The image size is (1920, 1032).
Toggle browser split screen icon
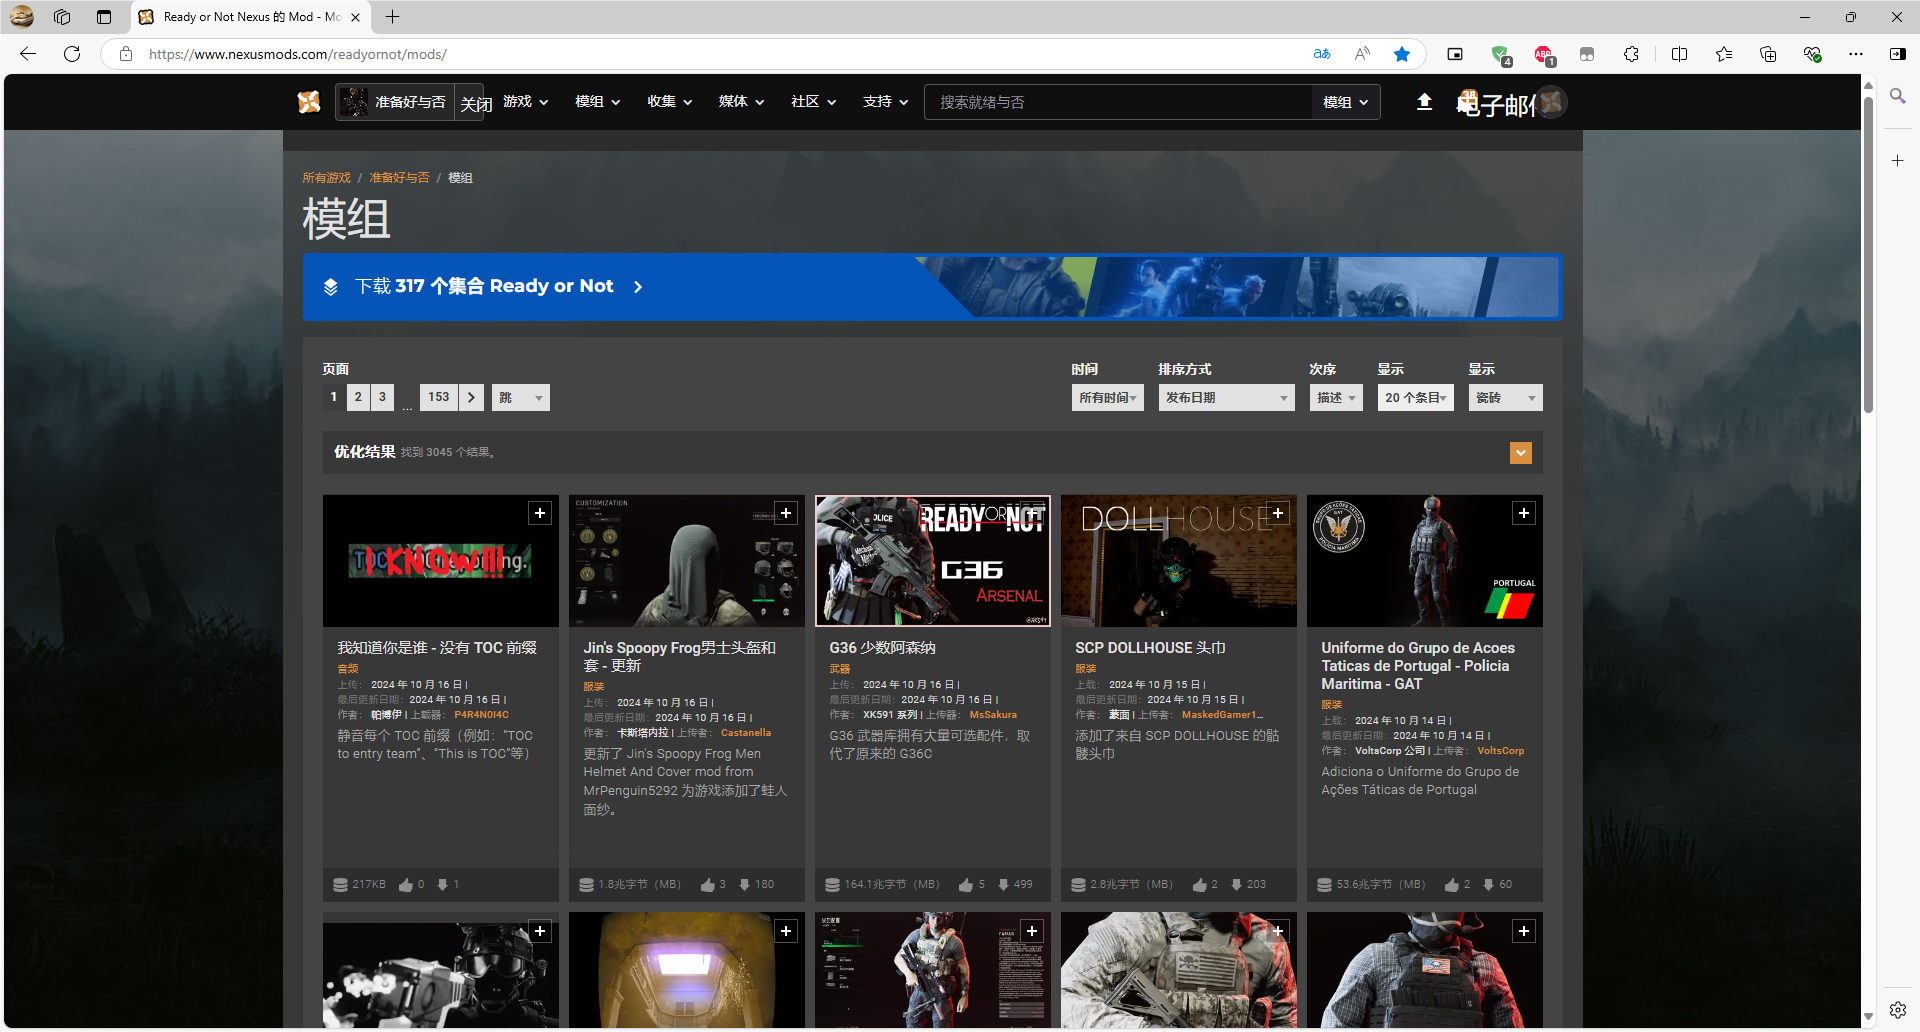coord(1679,54)
